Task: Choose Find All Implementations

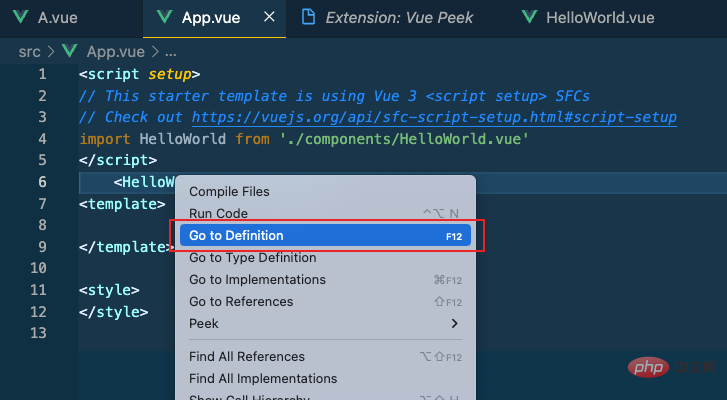Action: pos(263,379)
